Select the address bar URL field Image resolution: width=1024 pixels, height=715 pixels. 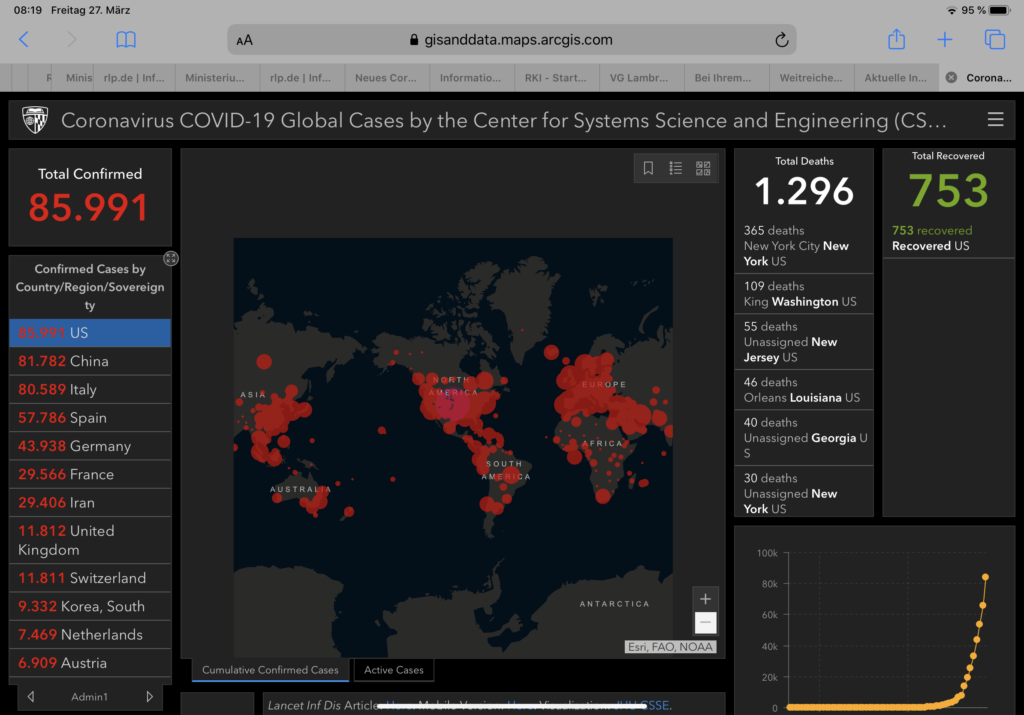[x=511, y=40]
